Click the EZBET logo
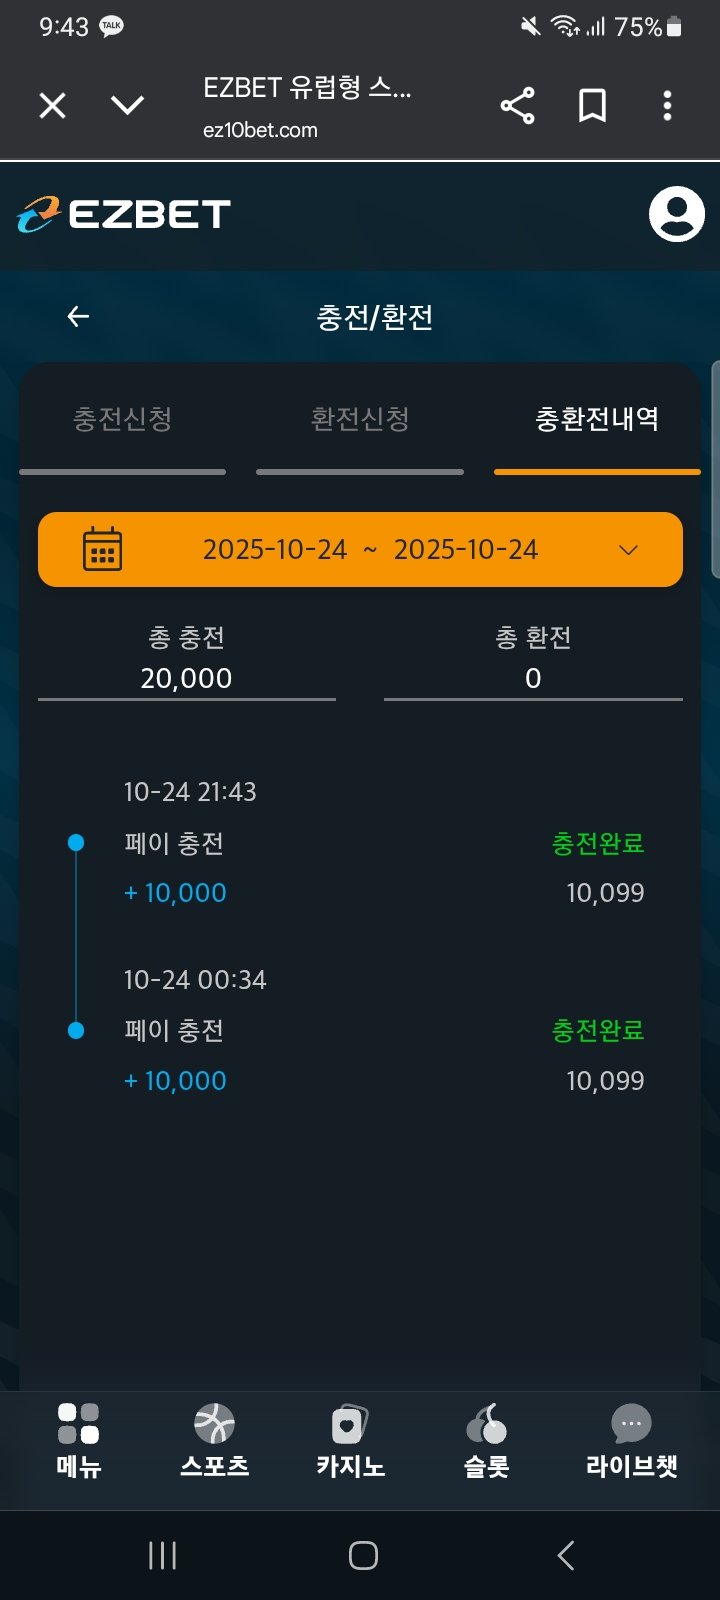Viewport: 720px width, 1600px height. click(x=124, y=214)
